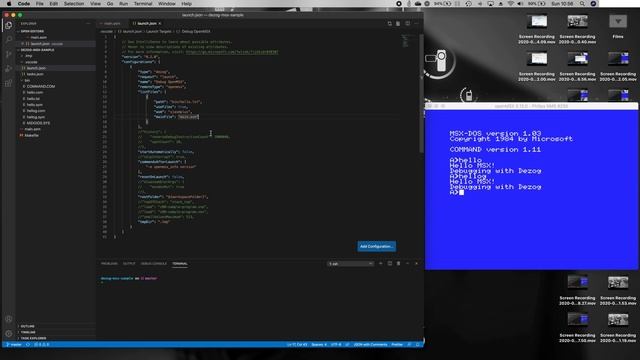Open the Films folder on desktop
Screen dimensions: 640x360
[x=618, y=25]
